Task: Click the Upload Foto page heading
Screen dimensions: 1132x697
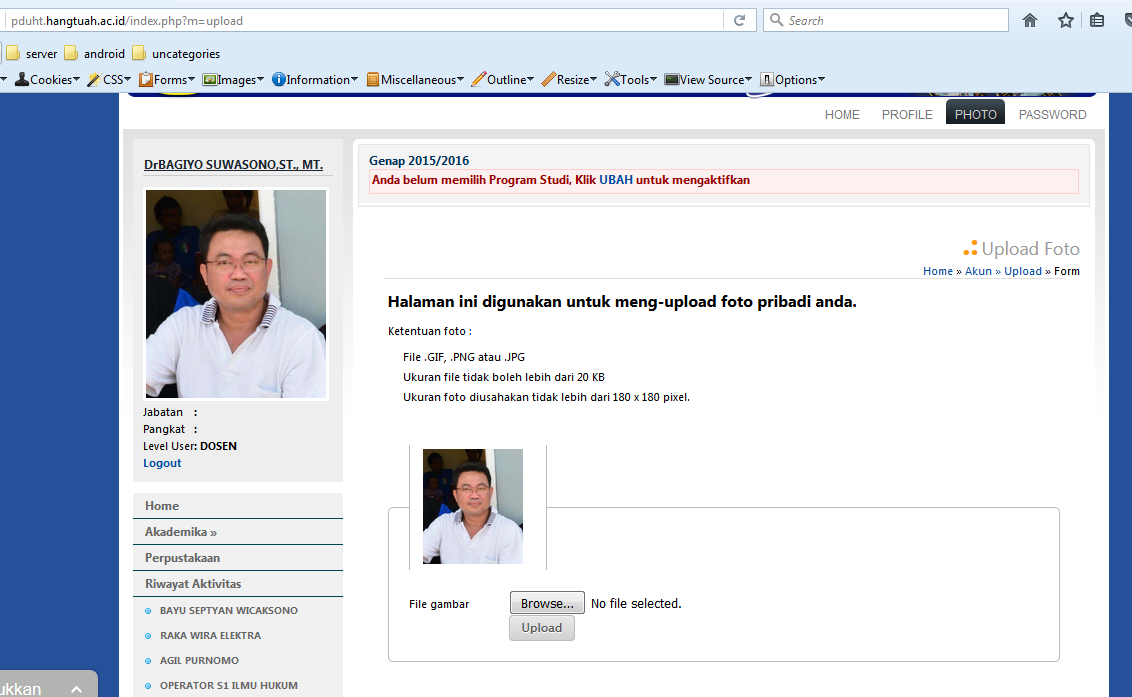Action: [1030, 248]
